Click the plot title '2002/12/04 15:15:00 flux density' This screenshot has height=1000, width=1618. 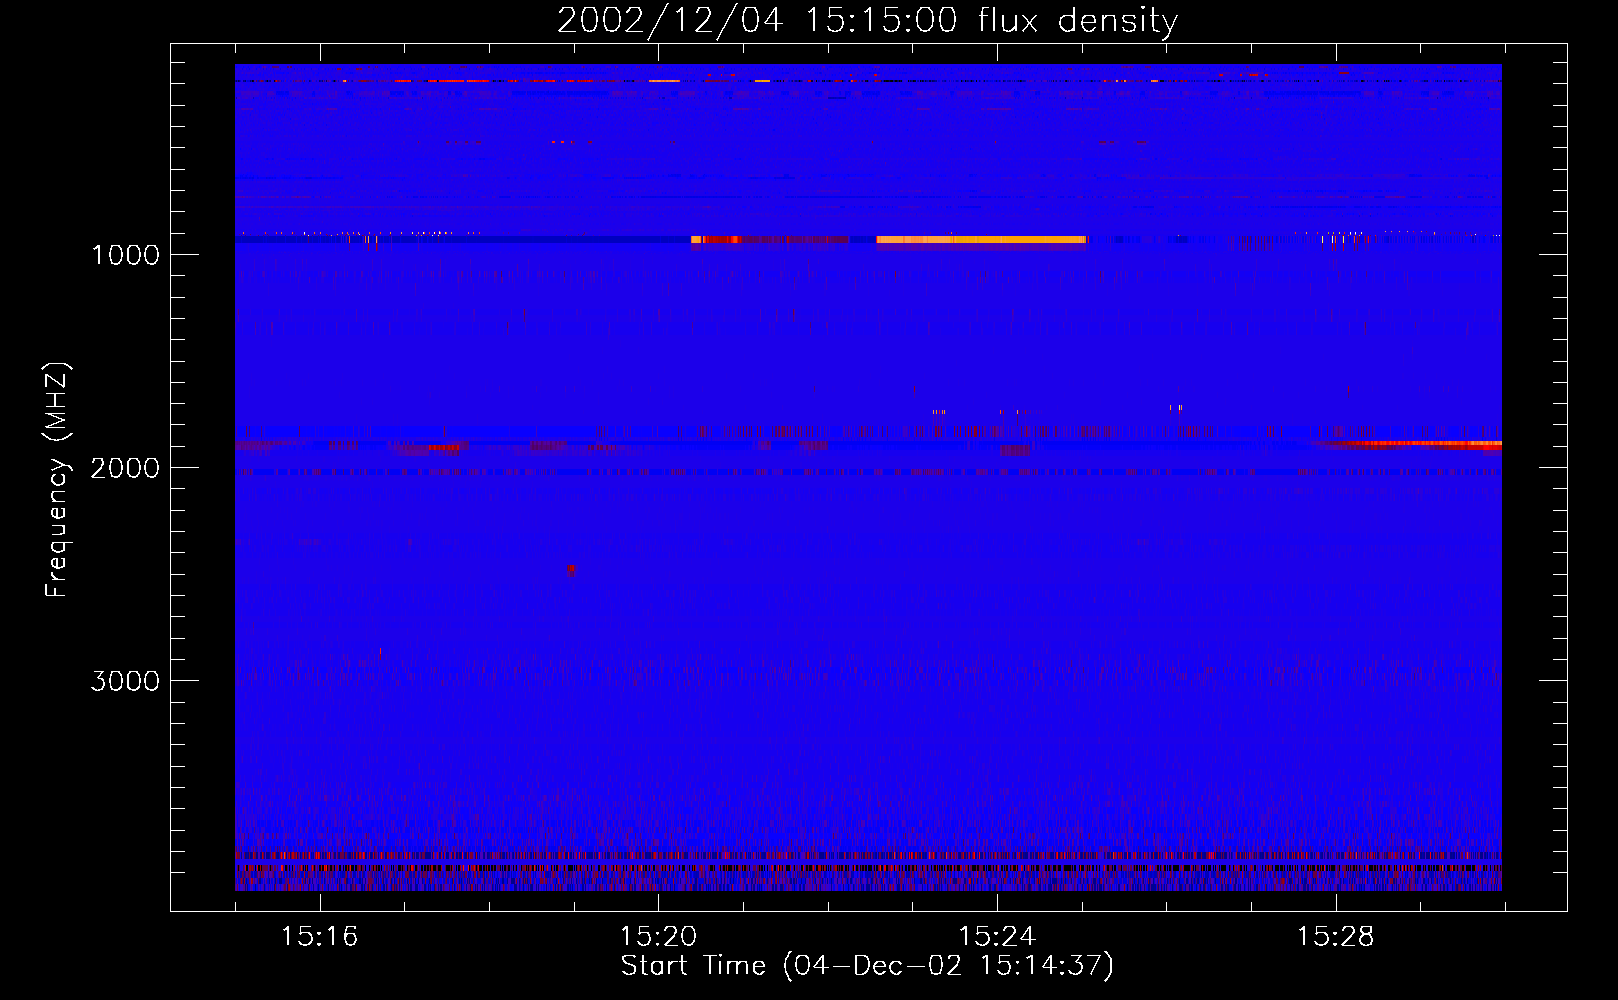click(x=867, y=21)
